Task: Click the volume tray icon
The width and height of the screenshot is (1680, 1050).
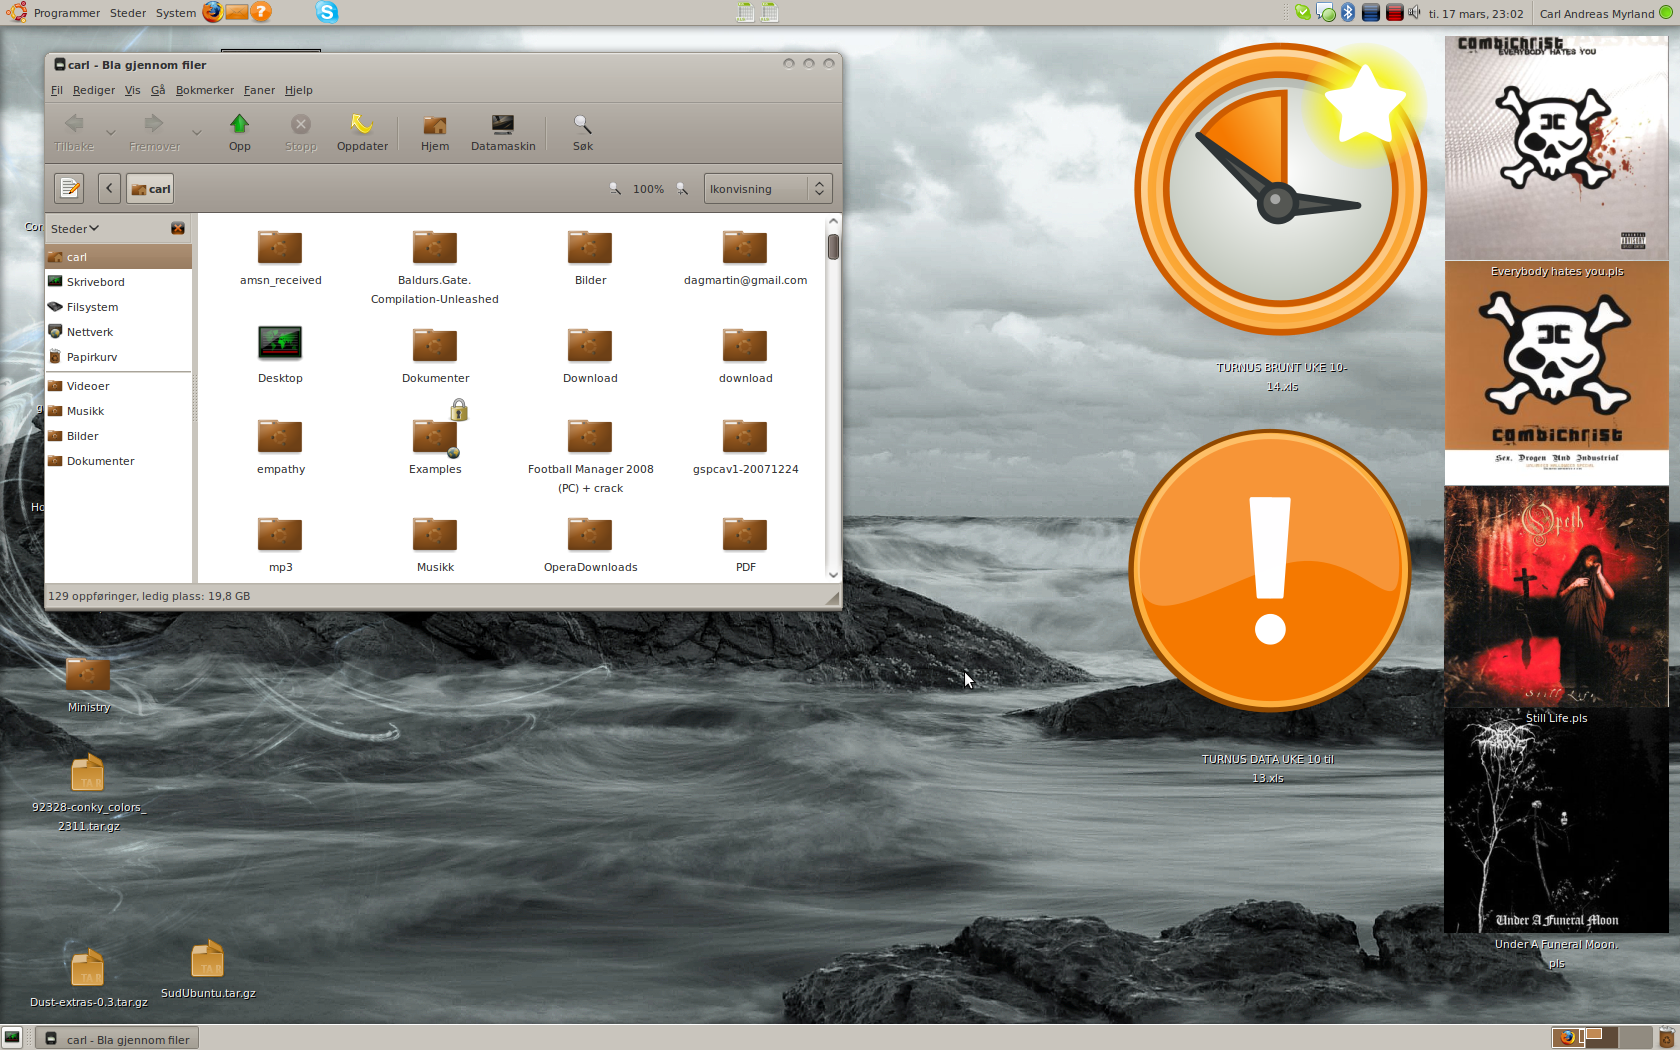Action: tap(1414, 12)
